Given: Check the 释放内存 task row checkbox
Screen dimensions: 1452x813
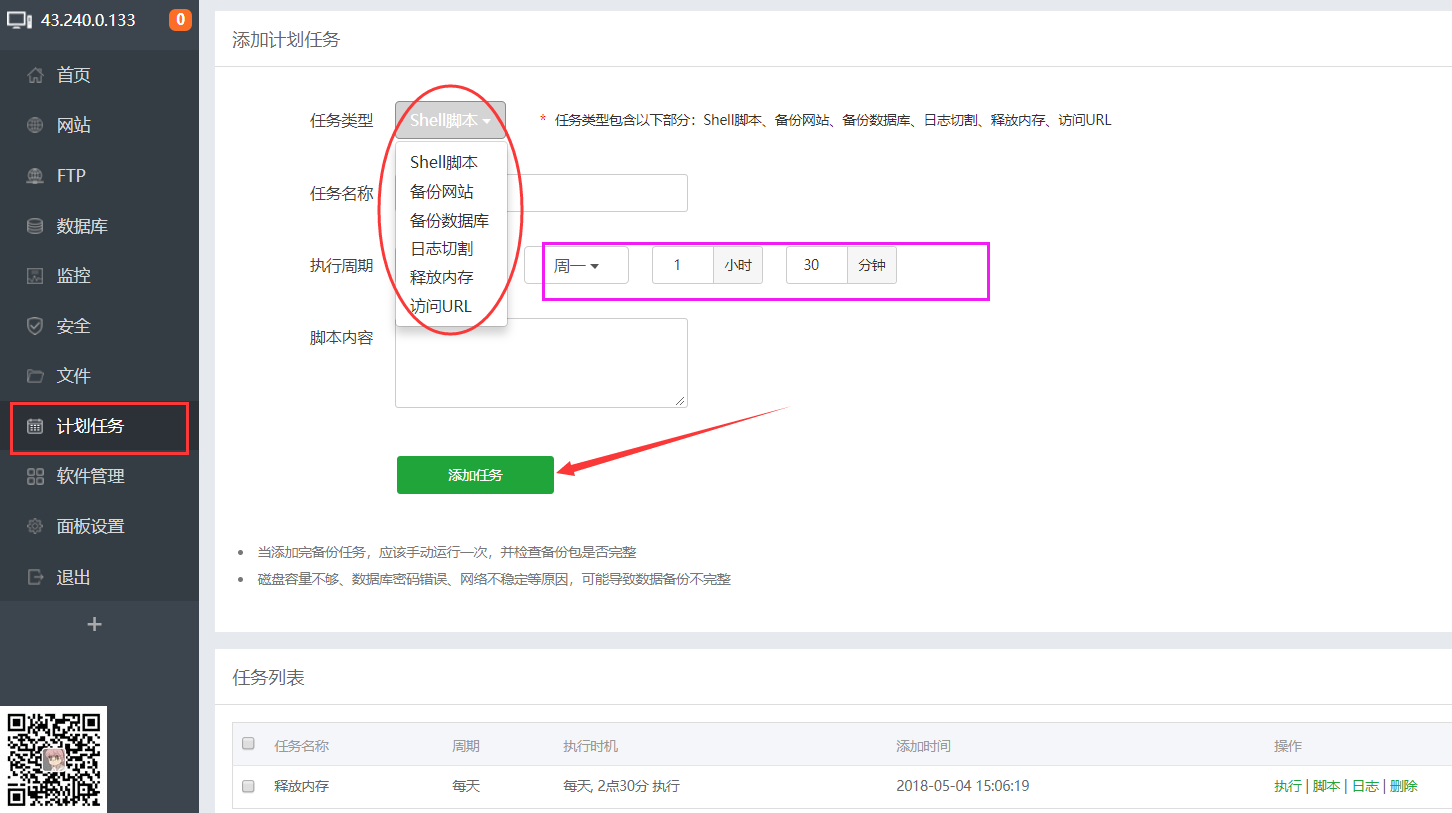Looking at the screenshot, I should point(249,786).
